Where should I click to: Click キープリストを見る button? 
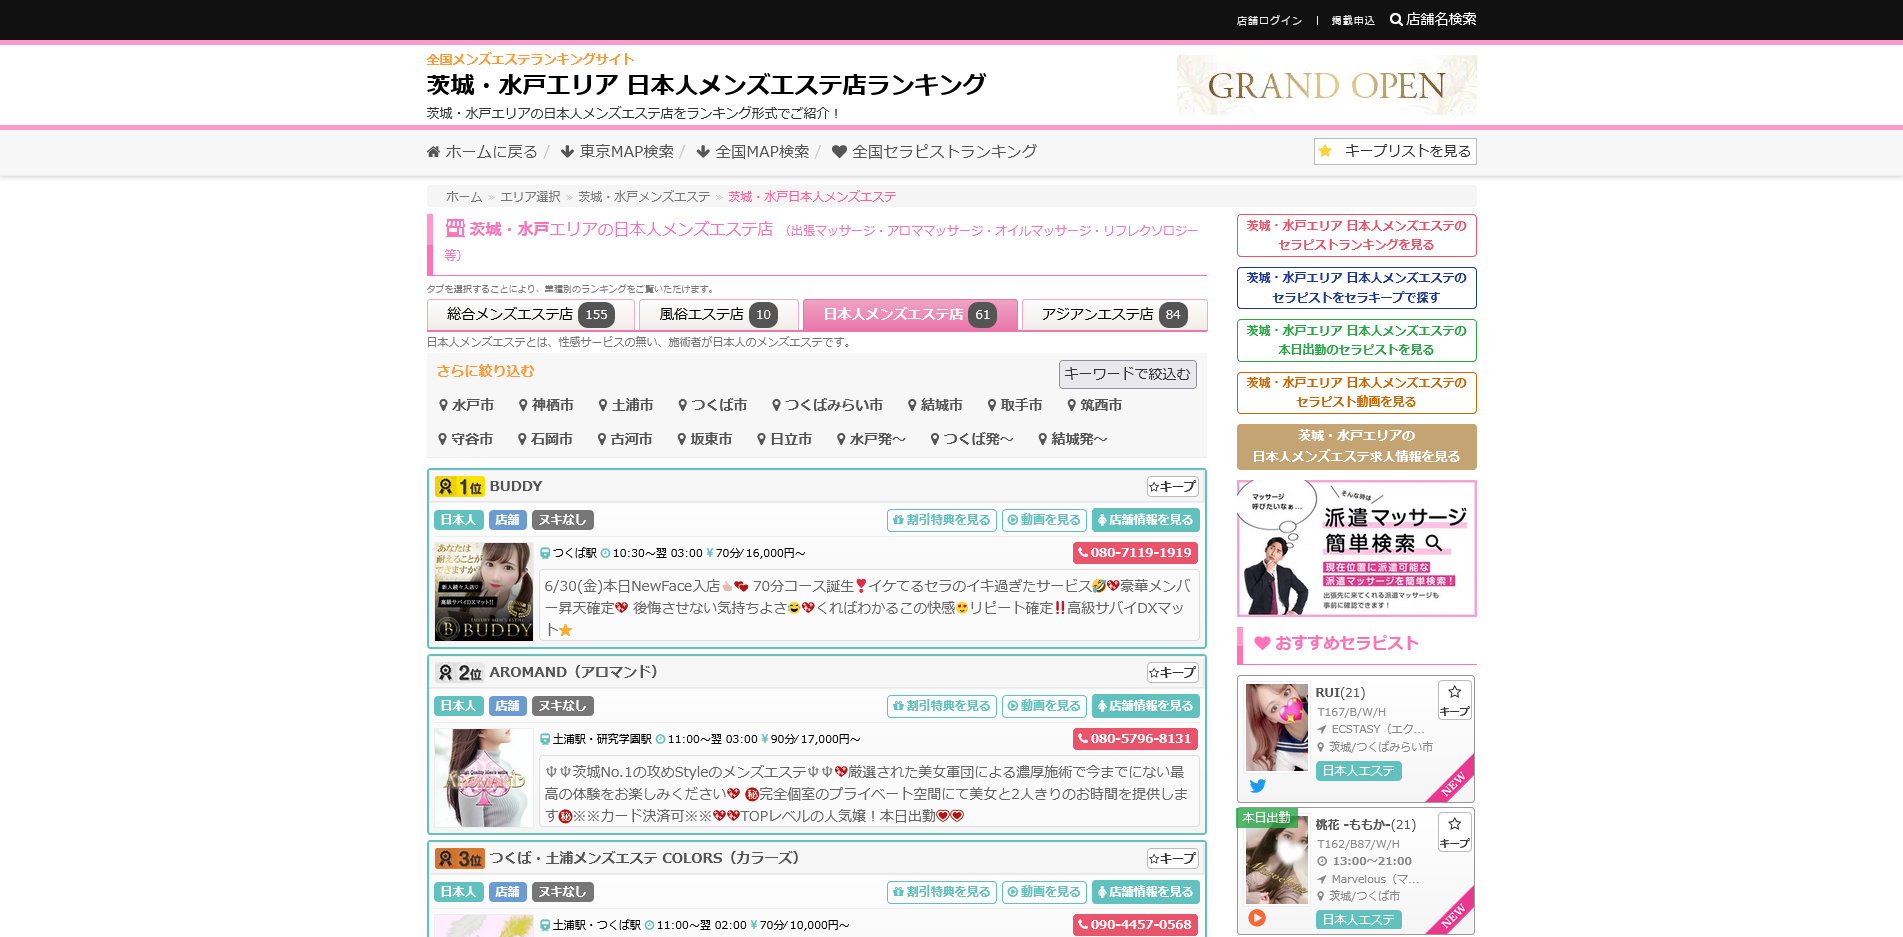point(1395,151)
